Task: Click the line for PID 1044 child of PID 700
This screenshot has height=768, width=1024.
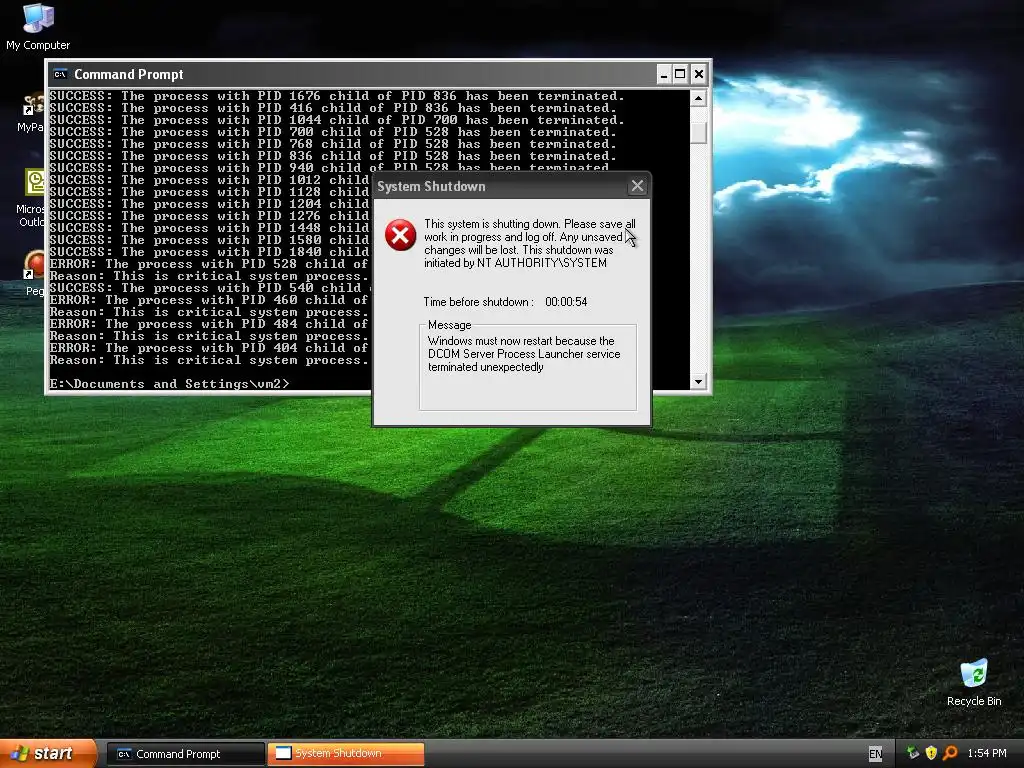Action: [x=337, y=120]
